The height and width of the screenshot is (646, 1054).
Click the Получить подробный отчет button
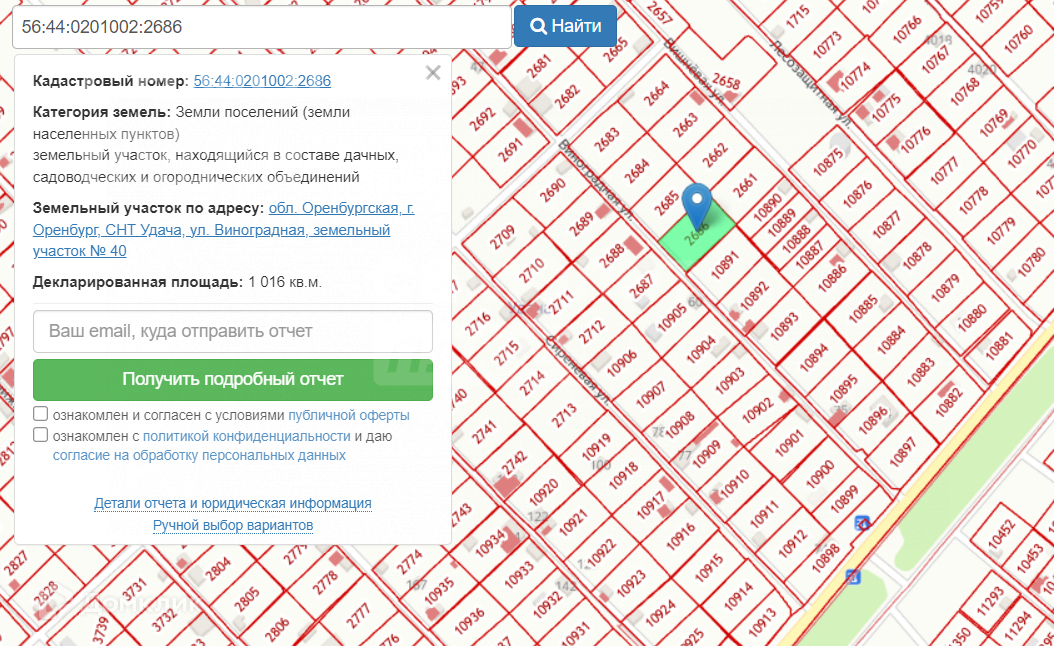(233, 379)
